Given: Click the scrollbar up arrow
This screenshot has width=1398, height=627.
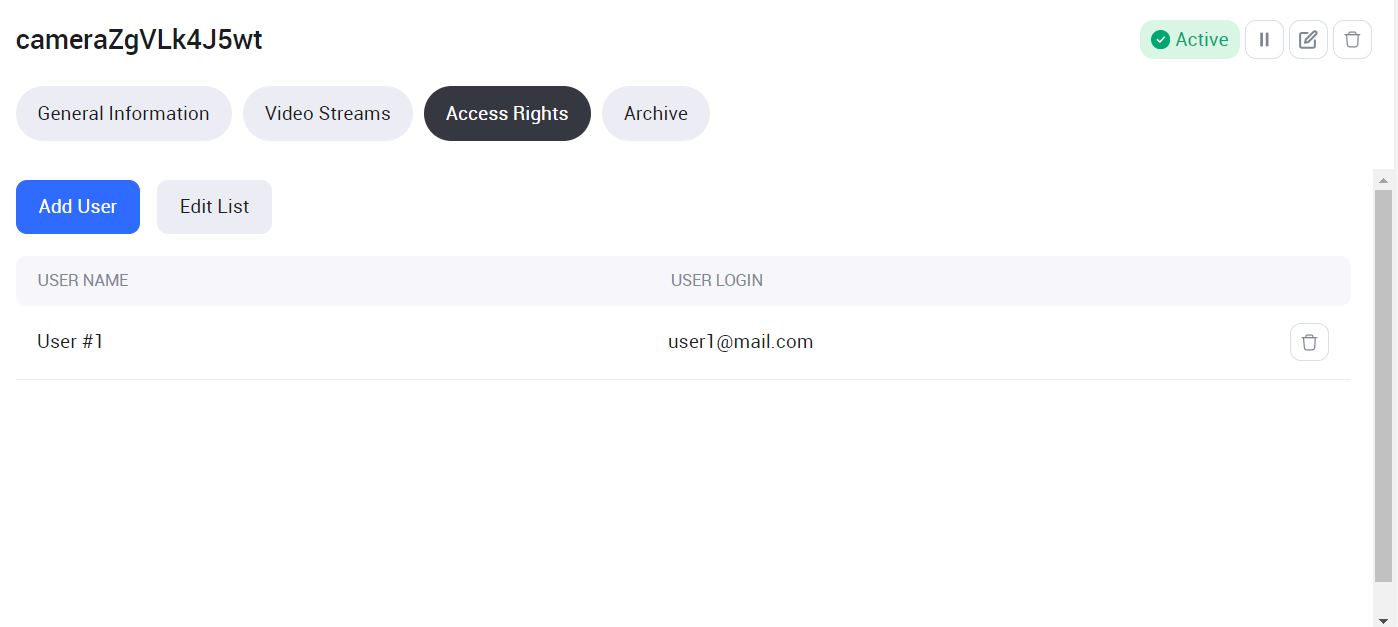Looking at the screenshot, I should [x=1384, y=181].
